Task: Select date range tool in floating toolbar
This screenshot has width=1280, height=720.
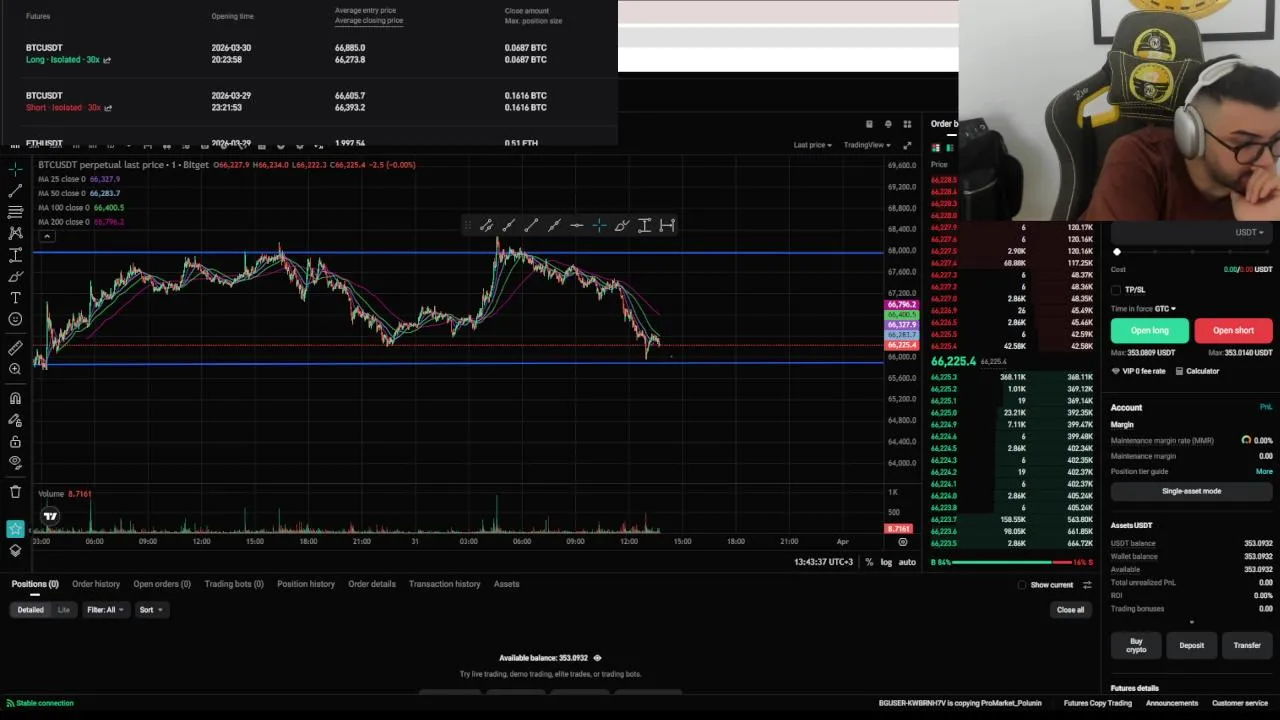Action: 667,225
